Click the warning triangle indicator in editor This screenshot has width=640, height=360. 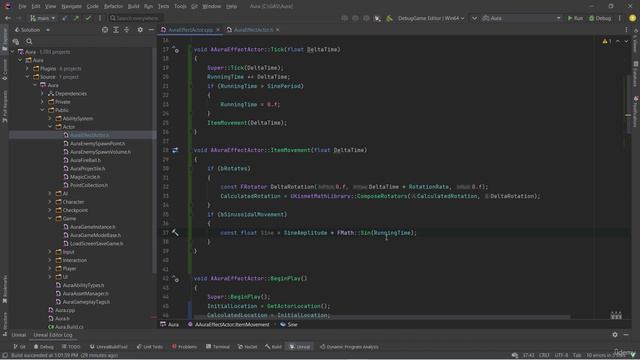pyautogui.click(x=605, y=41)
